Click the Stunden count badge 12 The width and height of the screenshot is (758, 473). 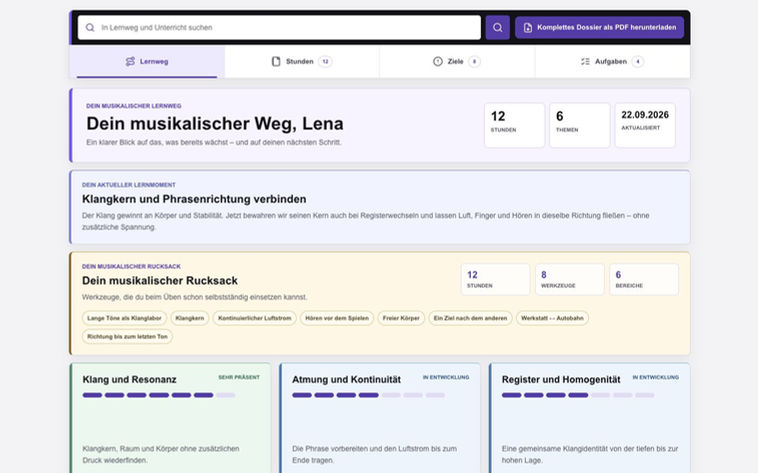tap(325, 61)
